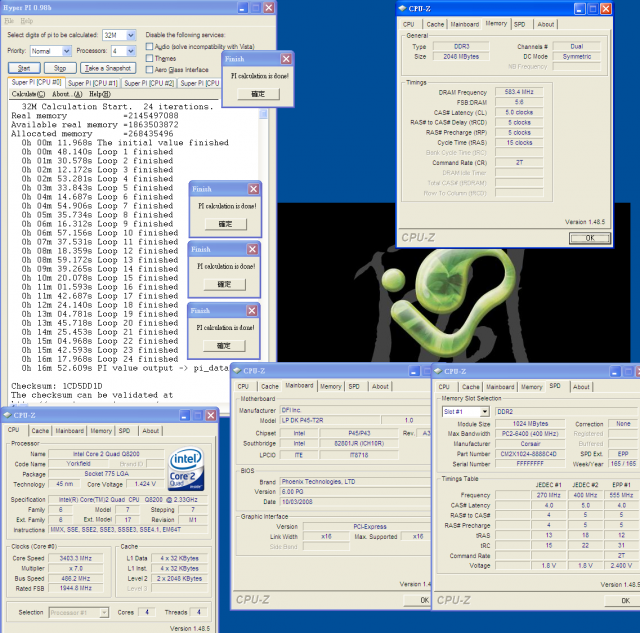Open the SPD tab in CPU-Z Memory window

(520, 25)
